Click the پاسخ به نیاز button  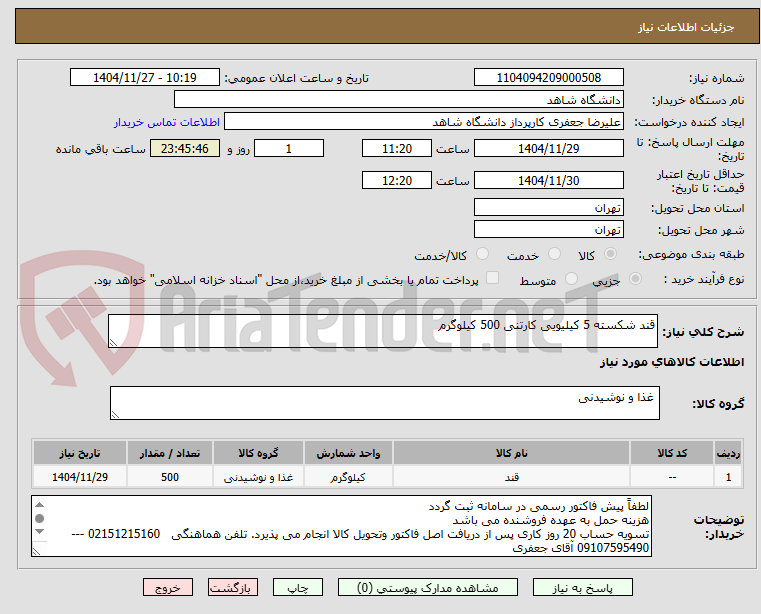[582, 587]
